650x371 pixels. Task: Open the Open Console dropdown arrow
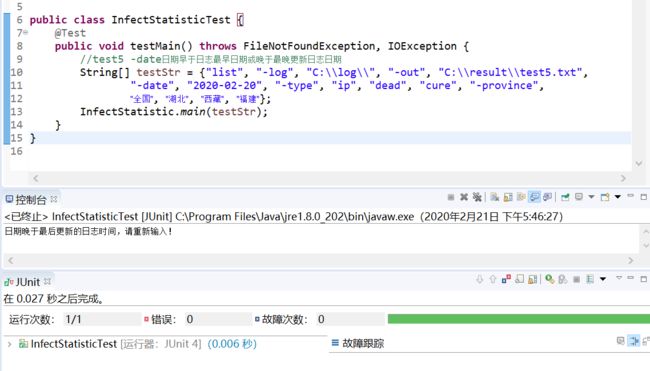click(x=618, y=197)
